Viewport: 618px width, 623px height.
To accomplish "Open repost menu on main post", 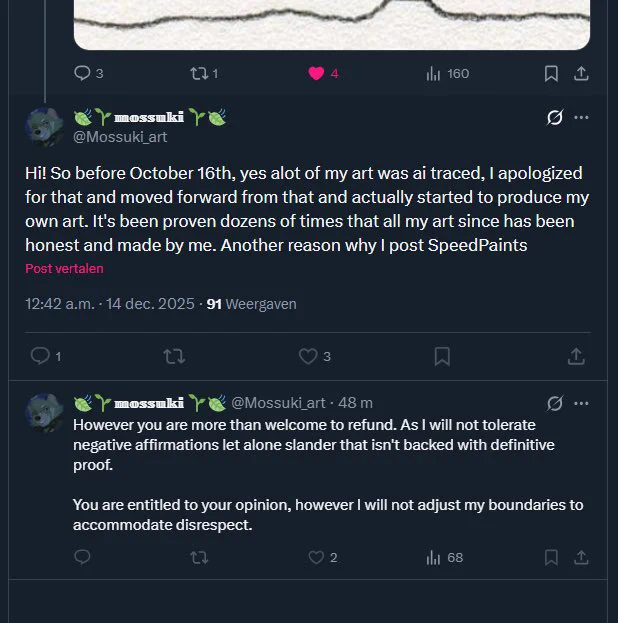I will [x=174, y=356].
